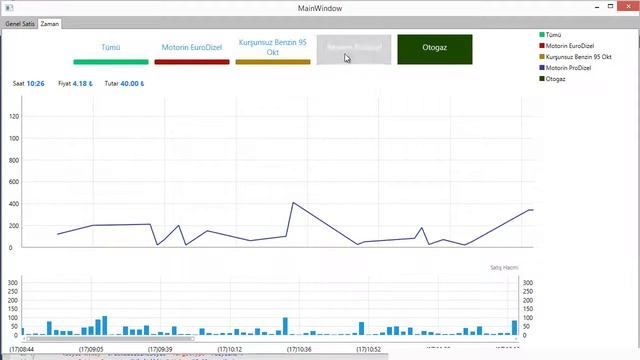Click the (17)09:05 time axis label
This screenshot has height=360, width=640.
pos(91,350)
